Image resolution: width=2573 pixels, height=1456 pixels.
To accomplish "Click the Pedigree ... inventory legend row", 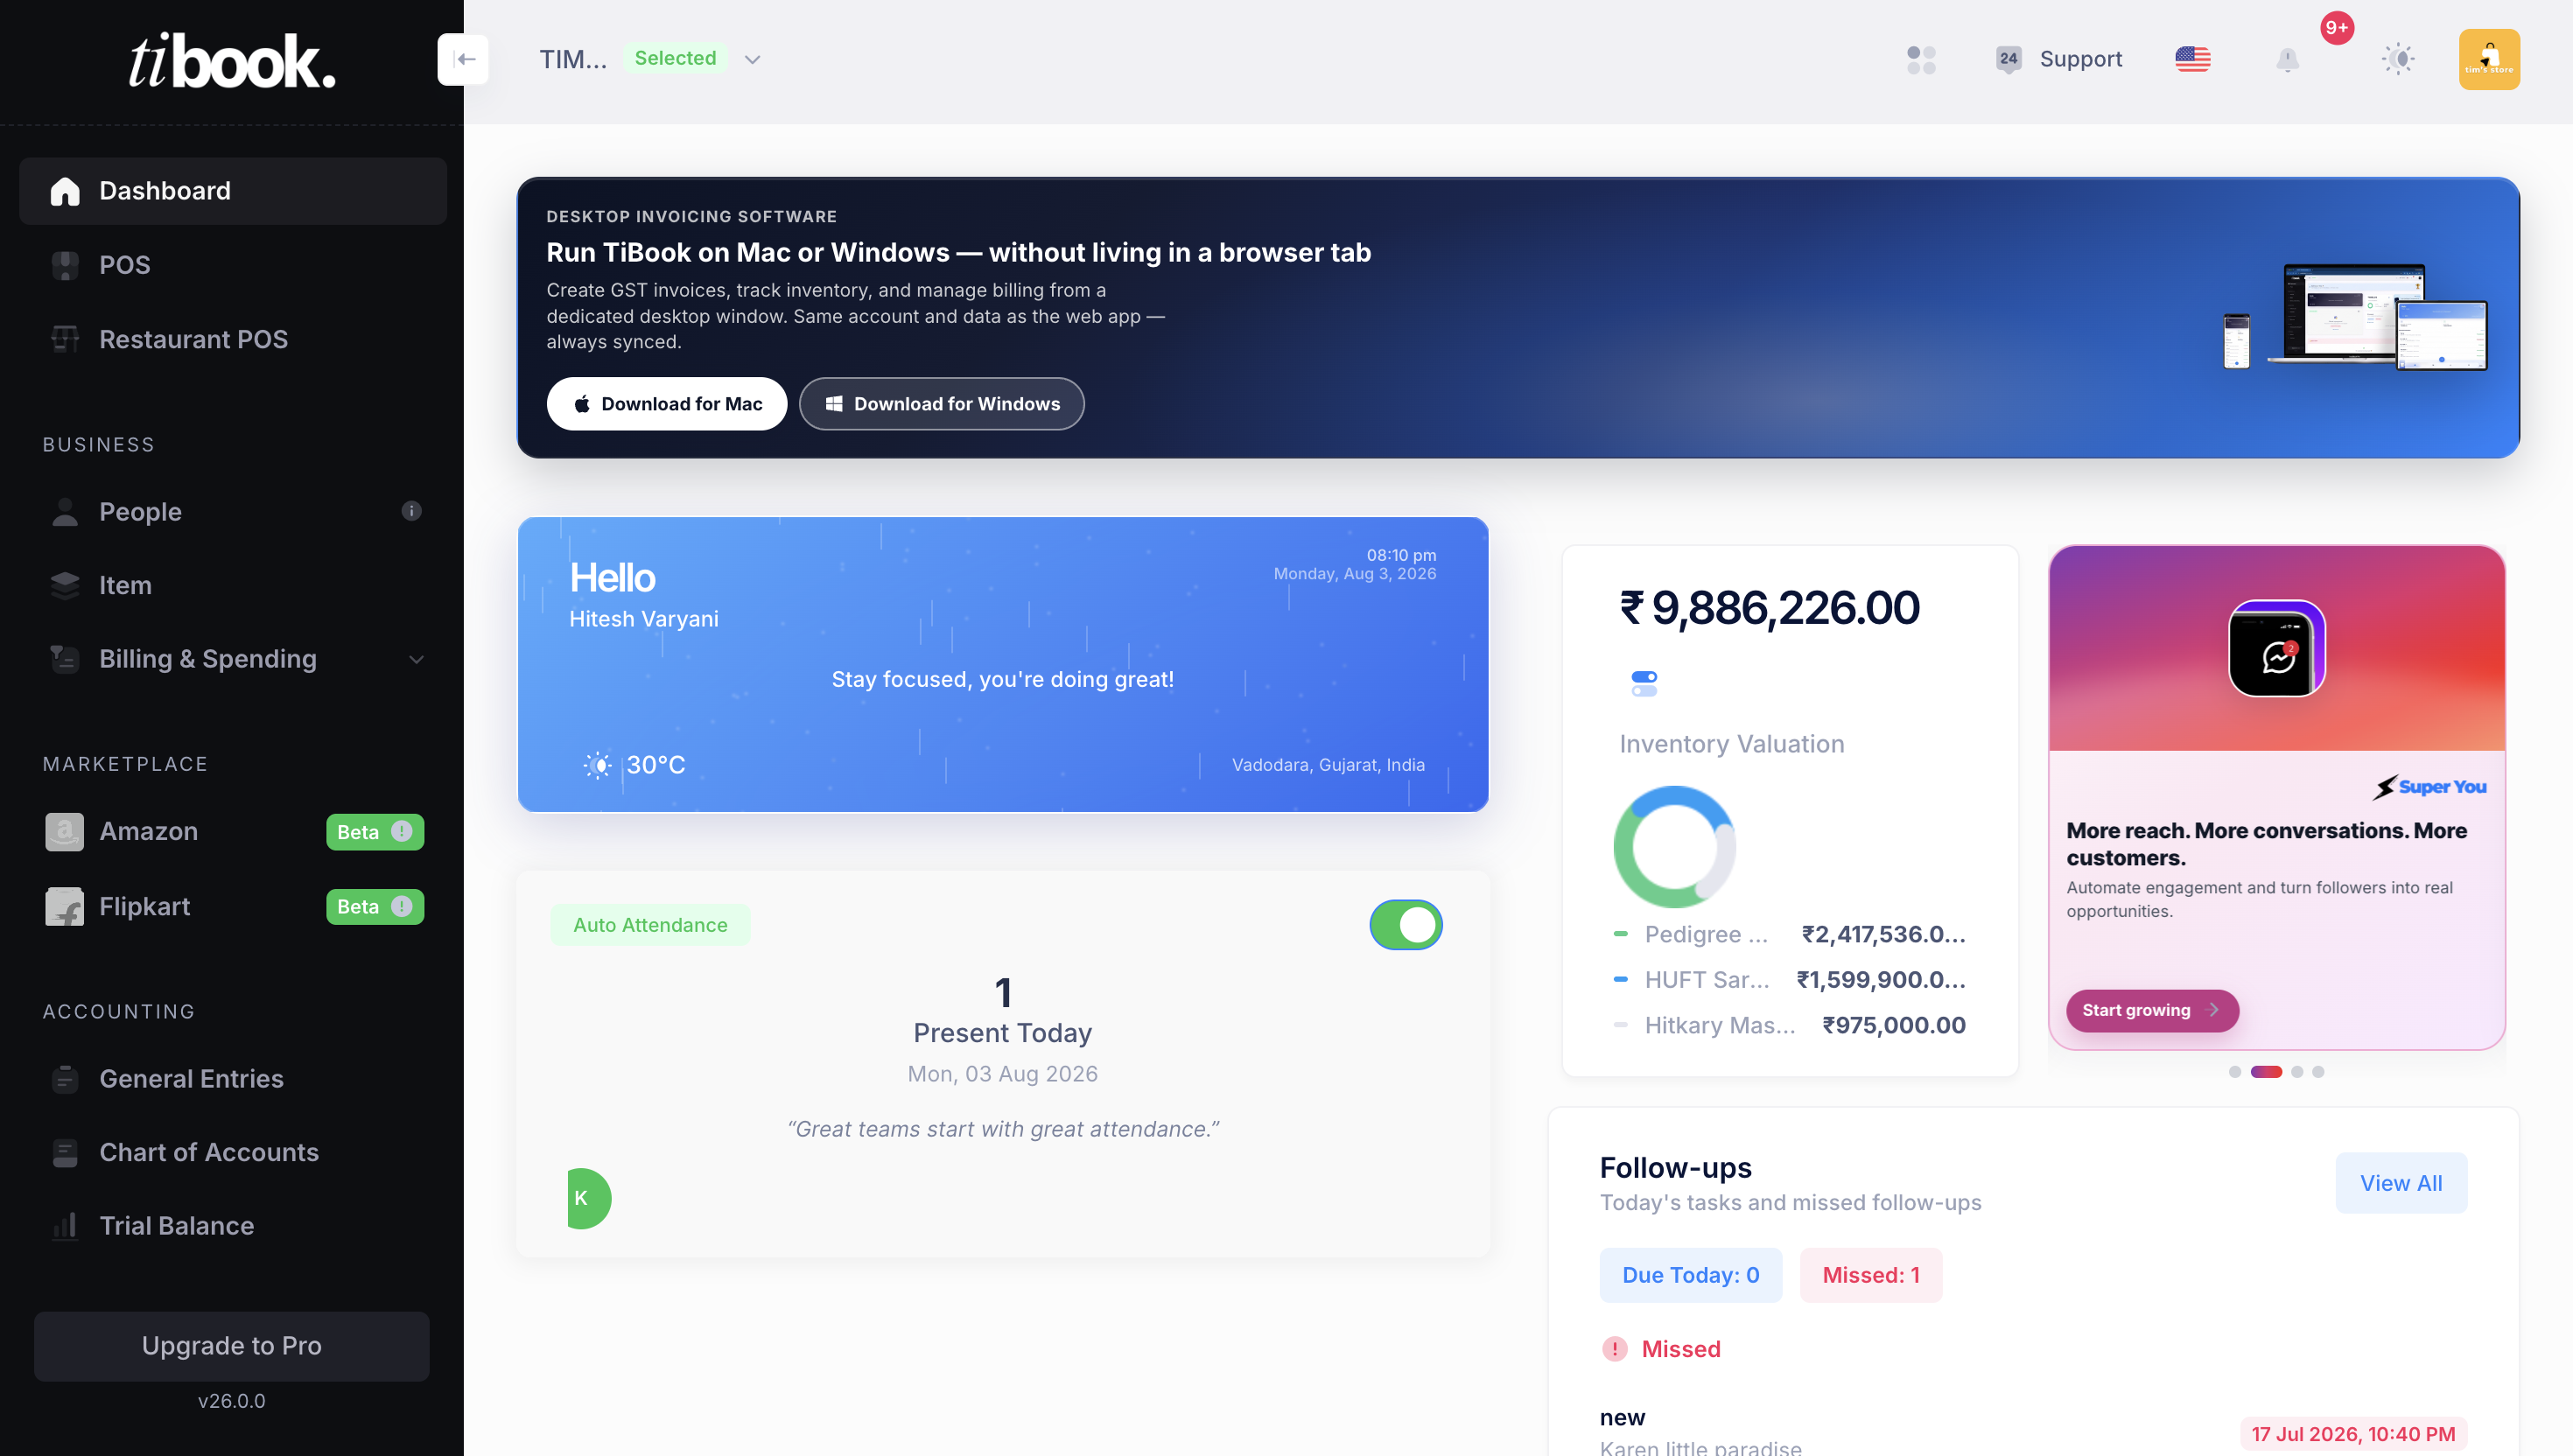I will (1789, 934).
